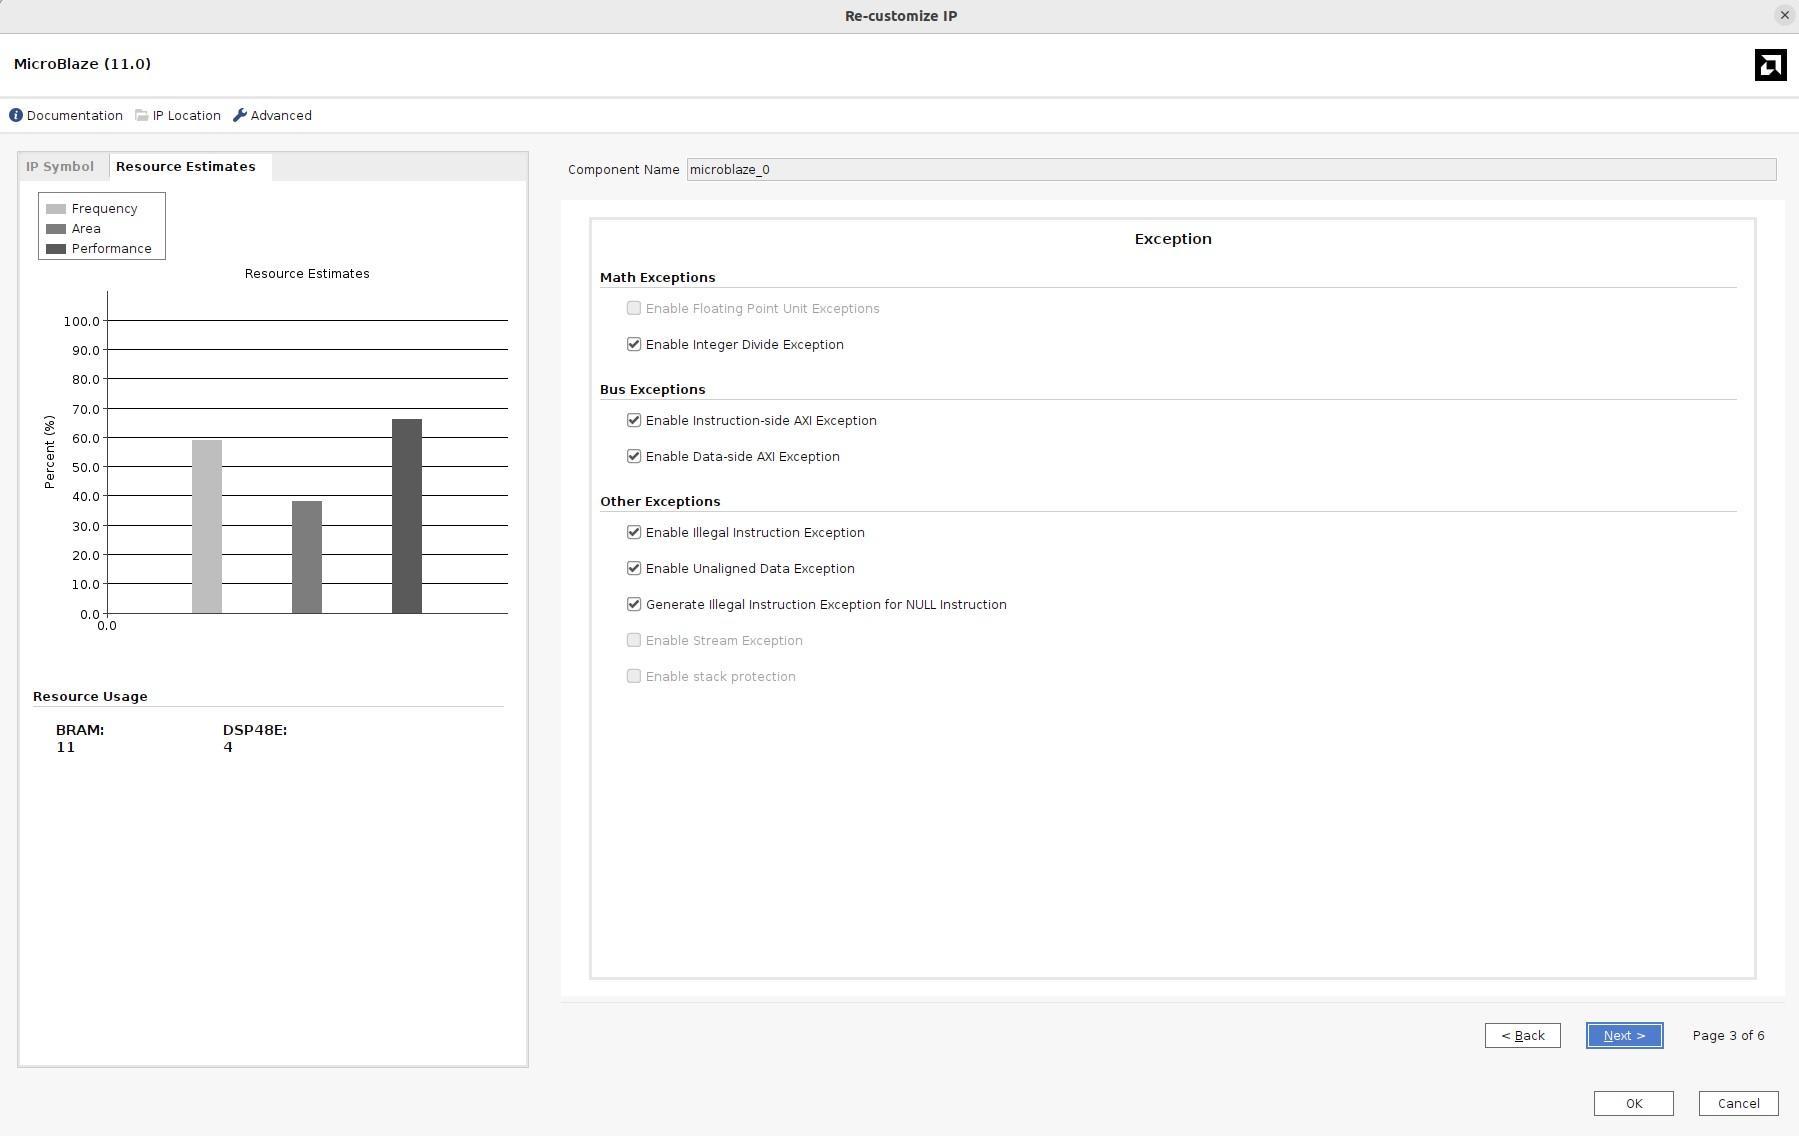Click the Resource Usage heading
This screenshot has width=1799, height=1136.
click(90, 697)
